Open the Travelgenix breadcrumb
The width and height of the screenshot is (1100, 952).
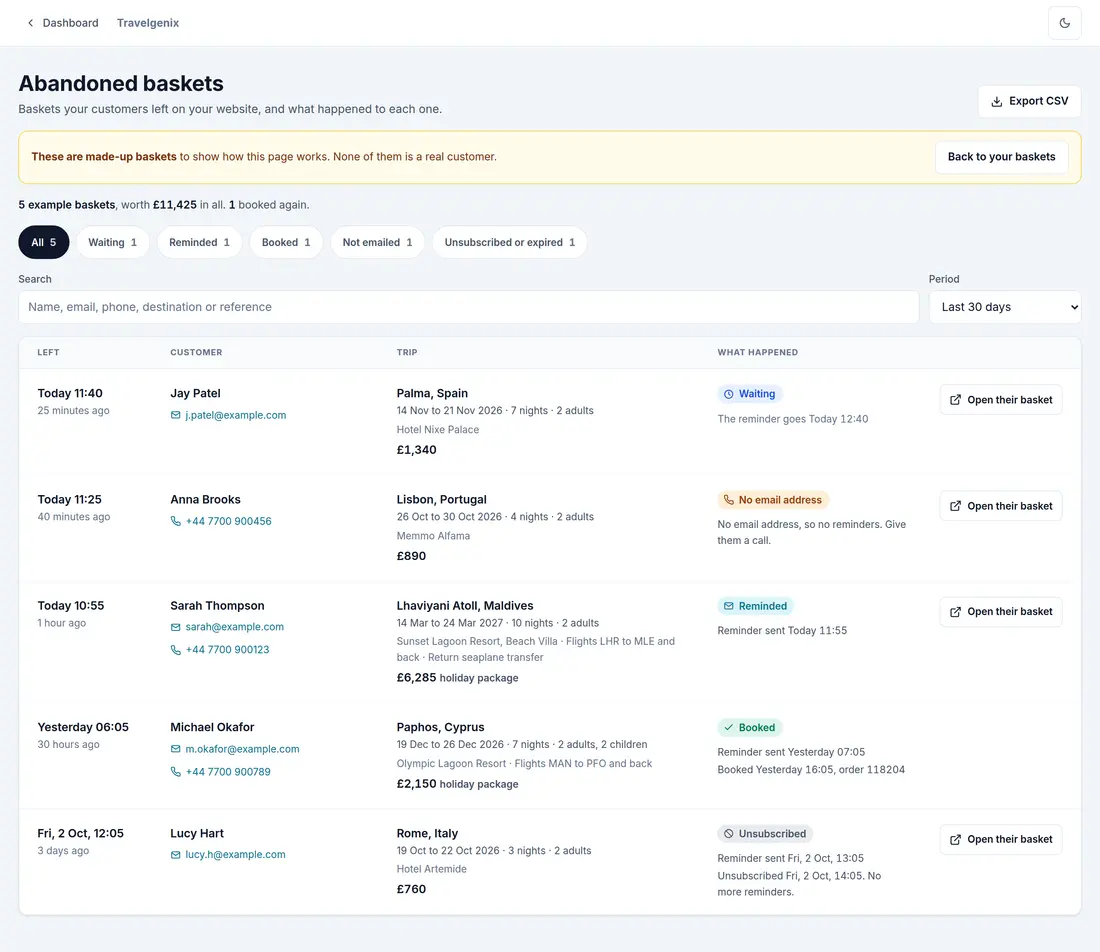148,23
